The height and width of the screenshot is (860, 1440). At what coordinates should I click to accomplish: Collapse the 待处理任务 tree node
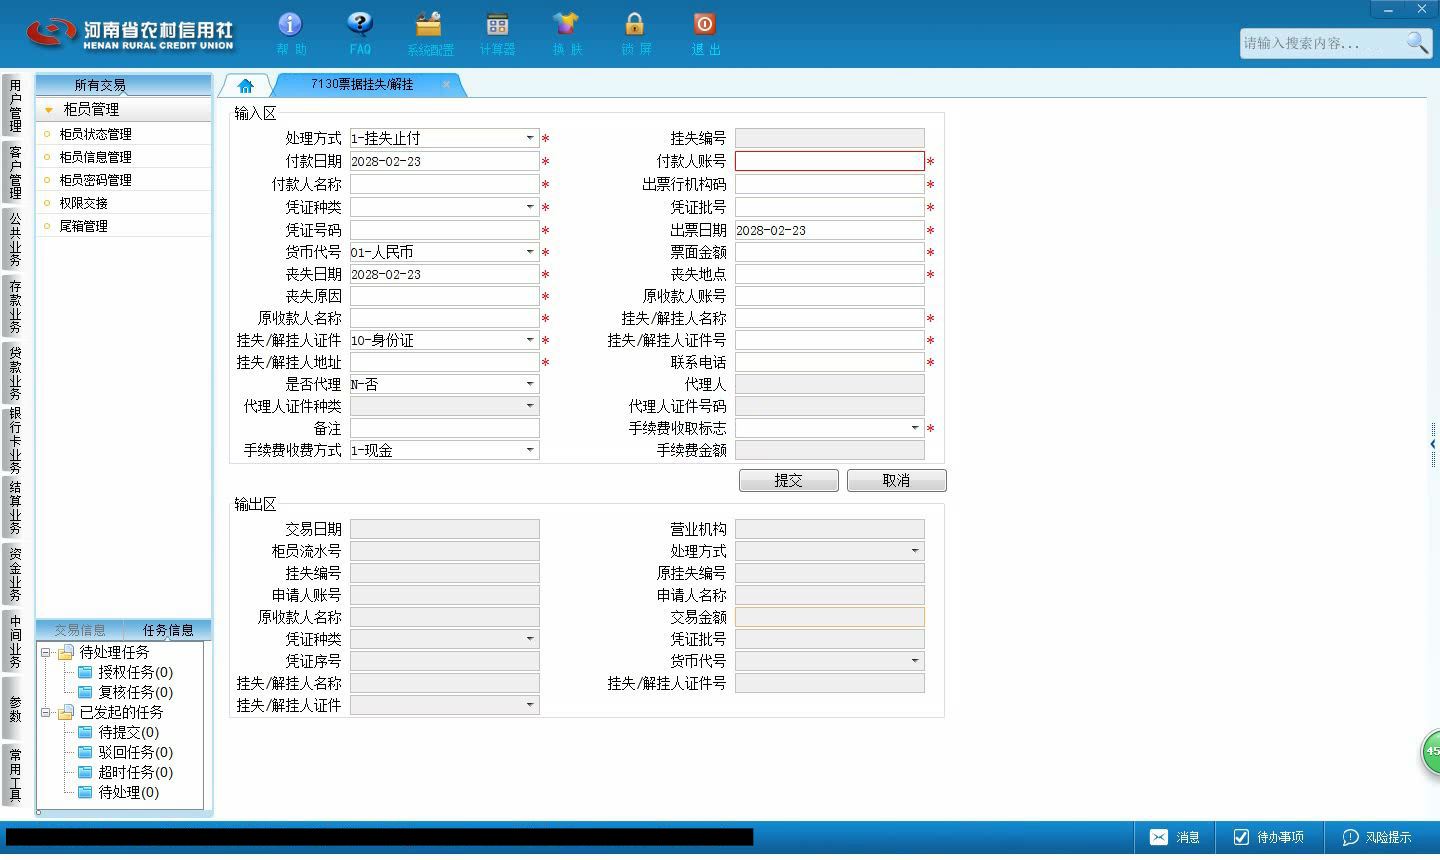(46, 652)
